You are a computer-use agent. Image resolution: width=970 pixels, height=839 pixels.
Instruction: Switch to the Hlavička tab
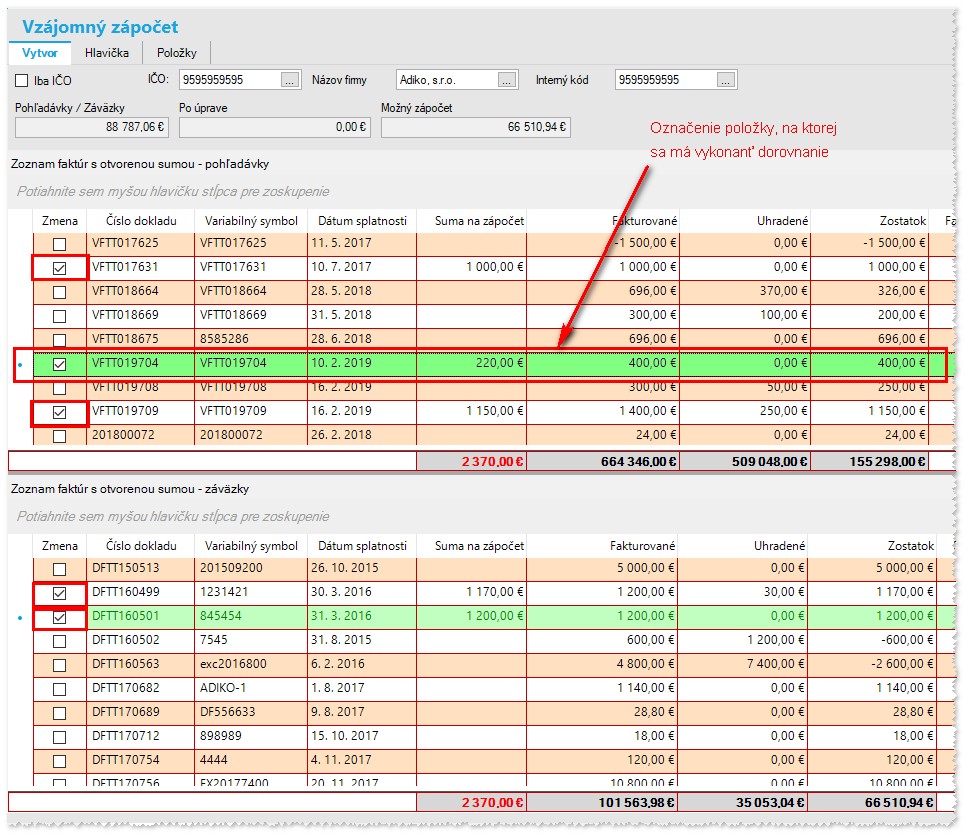(x=107, y=53)
